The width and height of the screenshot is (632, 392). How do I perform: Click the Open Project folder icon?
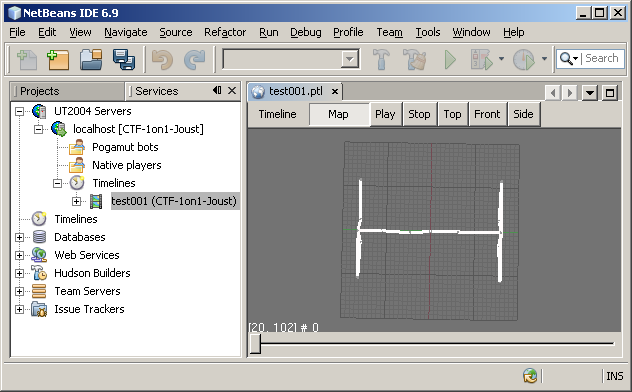pyautogui.click(x=91, y=60)
